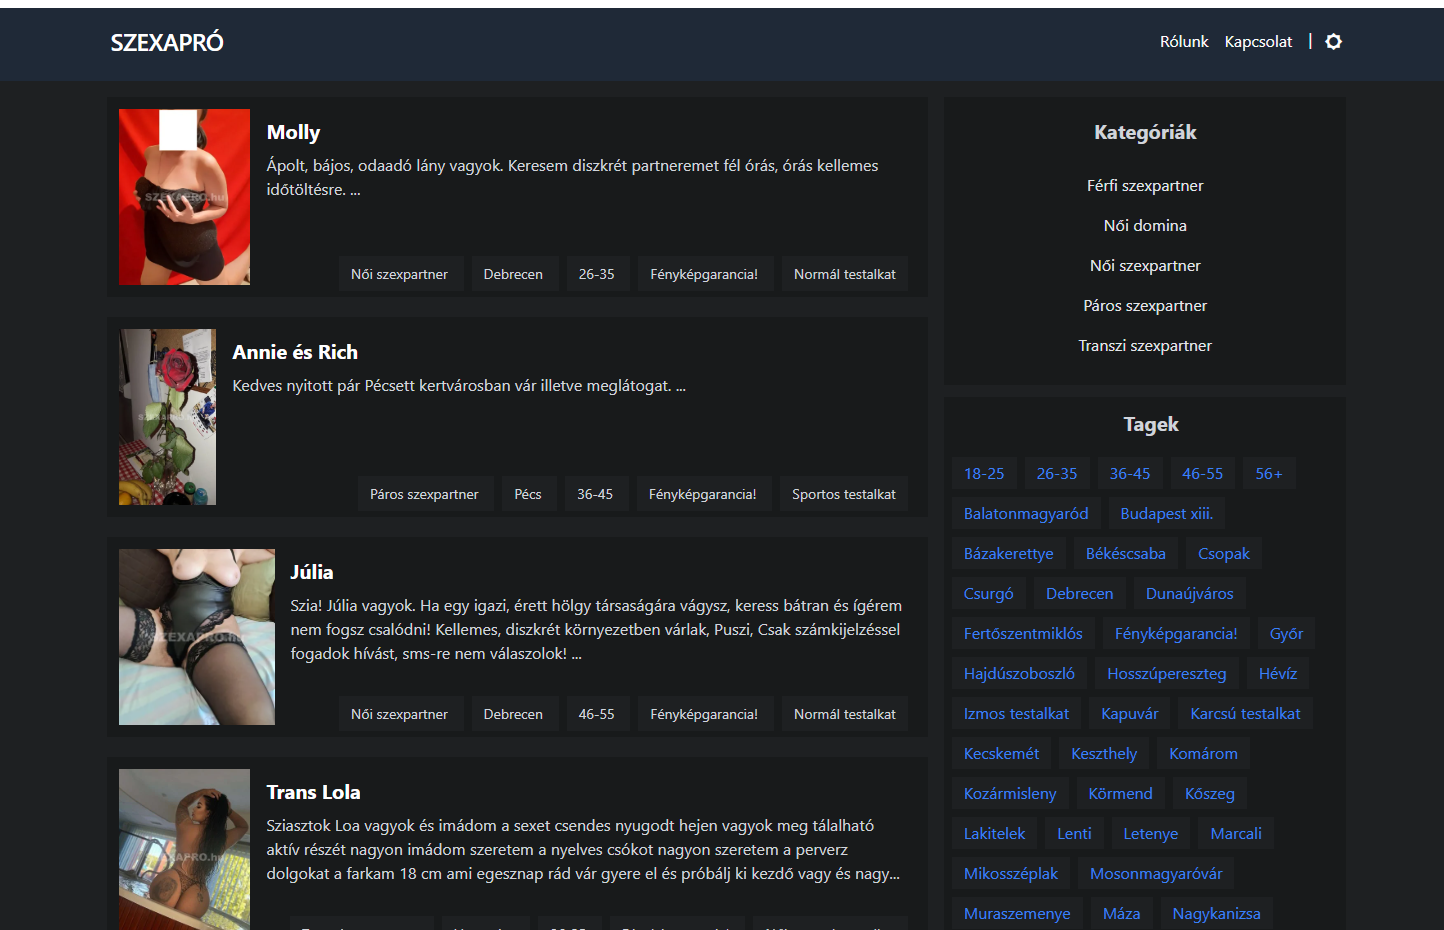Choose the Budapest xiii. tag
Viewport: 1444px width, 930px height.
1167,514
